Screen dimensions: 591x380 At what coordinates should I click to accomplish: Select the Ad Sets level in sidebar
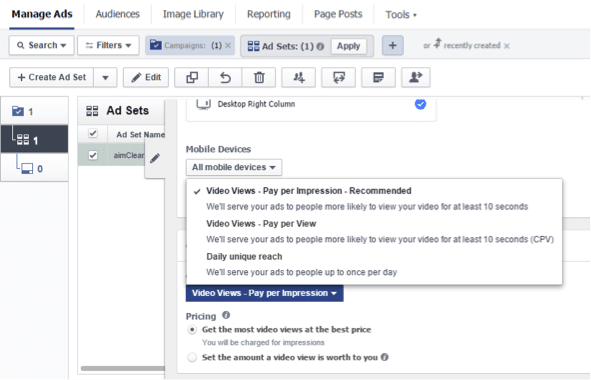click(35, 139)
